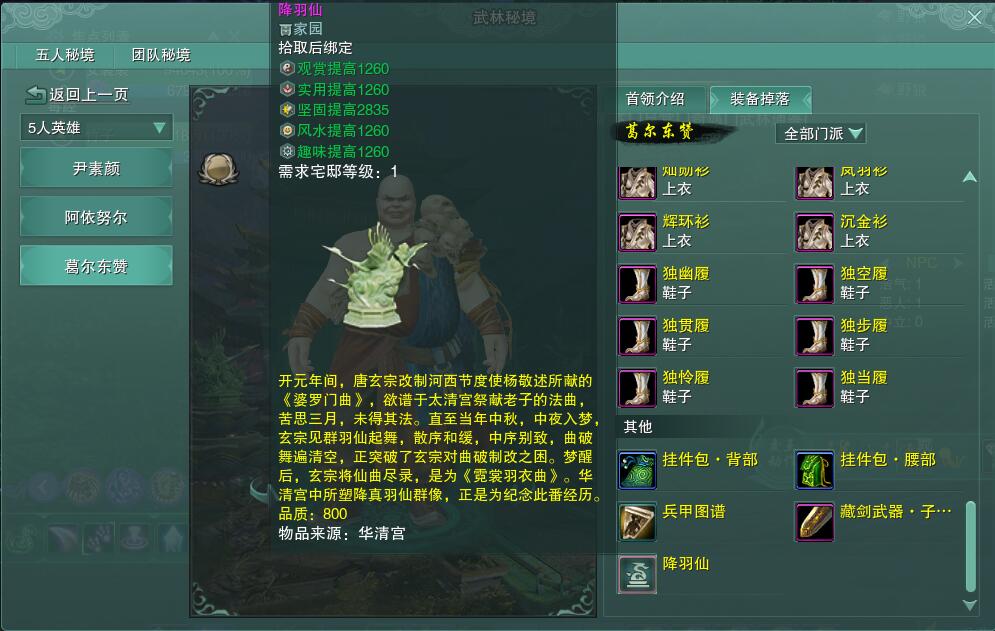Click the 沉金衫 armor icon
This screenshot has width=995, height=631.
pyautogui.click(x=815, y=232)
